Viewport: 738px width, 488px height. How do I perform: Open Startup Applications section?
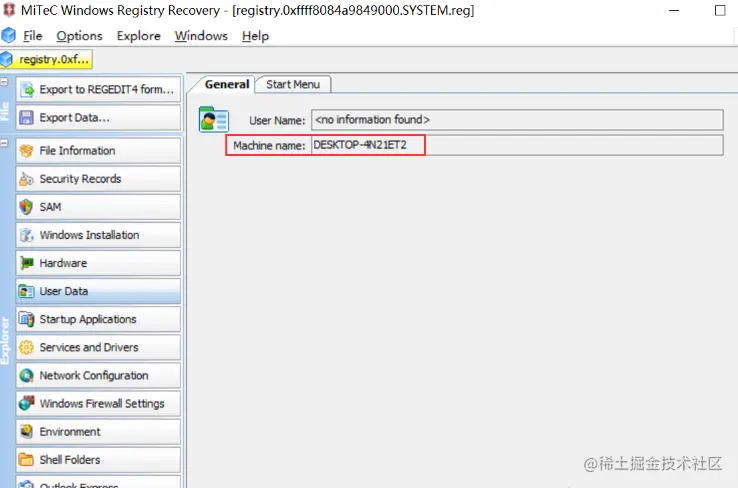tap(98, 320)
